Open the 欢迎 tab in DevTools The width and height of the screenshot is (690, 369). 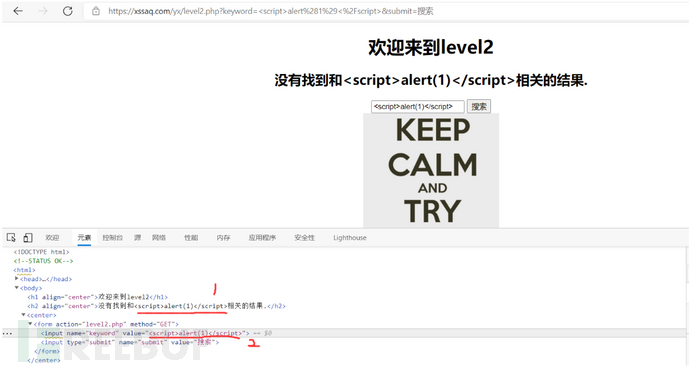pyautogui.click(x=52, y=237)
